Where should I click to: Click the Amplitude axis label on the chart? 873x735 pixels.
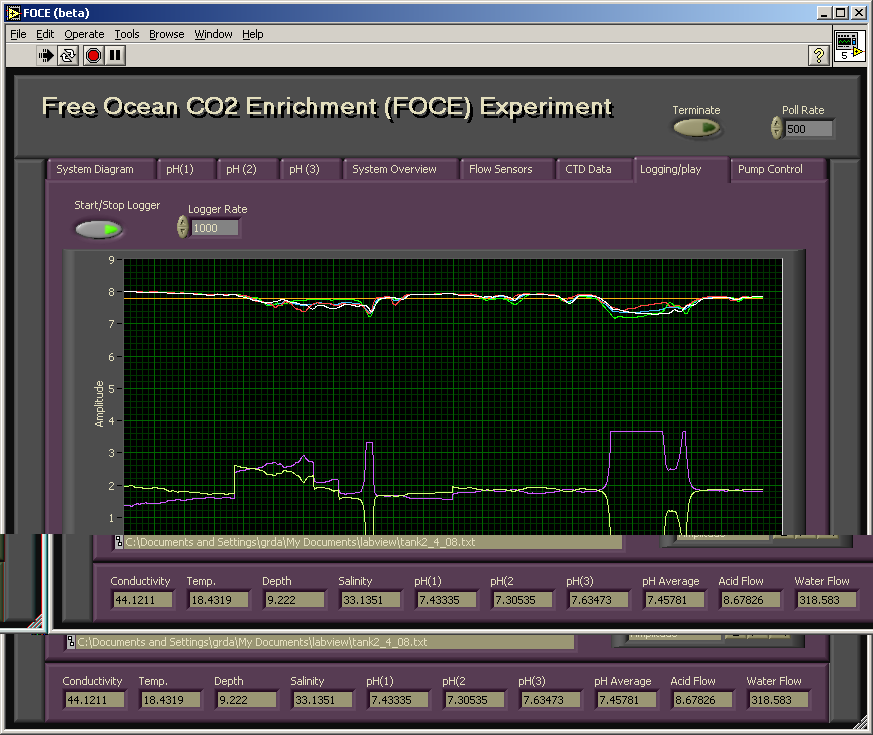(x=99, y=404)
